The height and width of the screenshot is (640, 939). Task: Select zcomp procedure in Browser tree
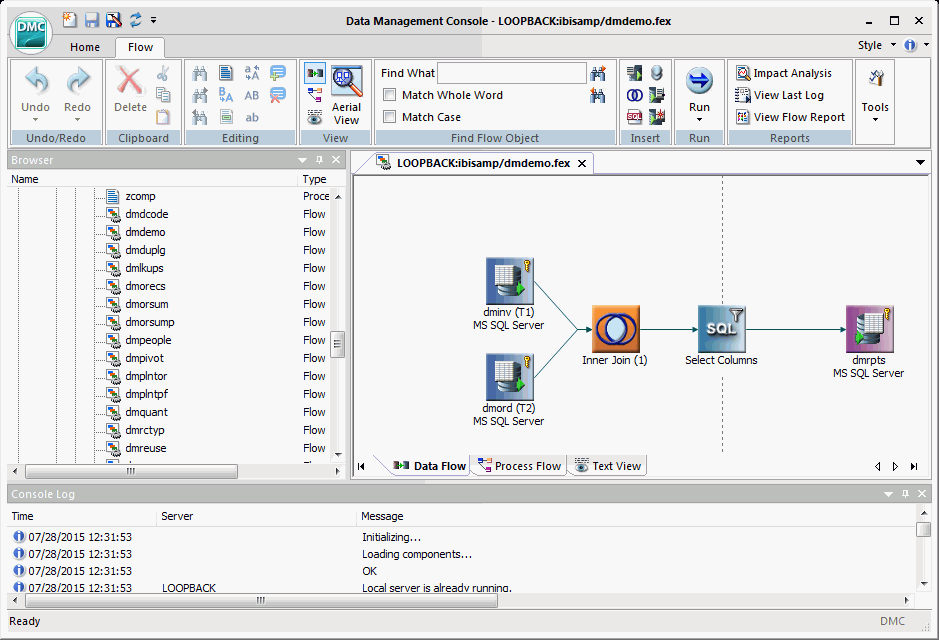pos(140,196)
